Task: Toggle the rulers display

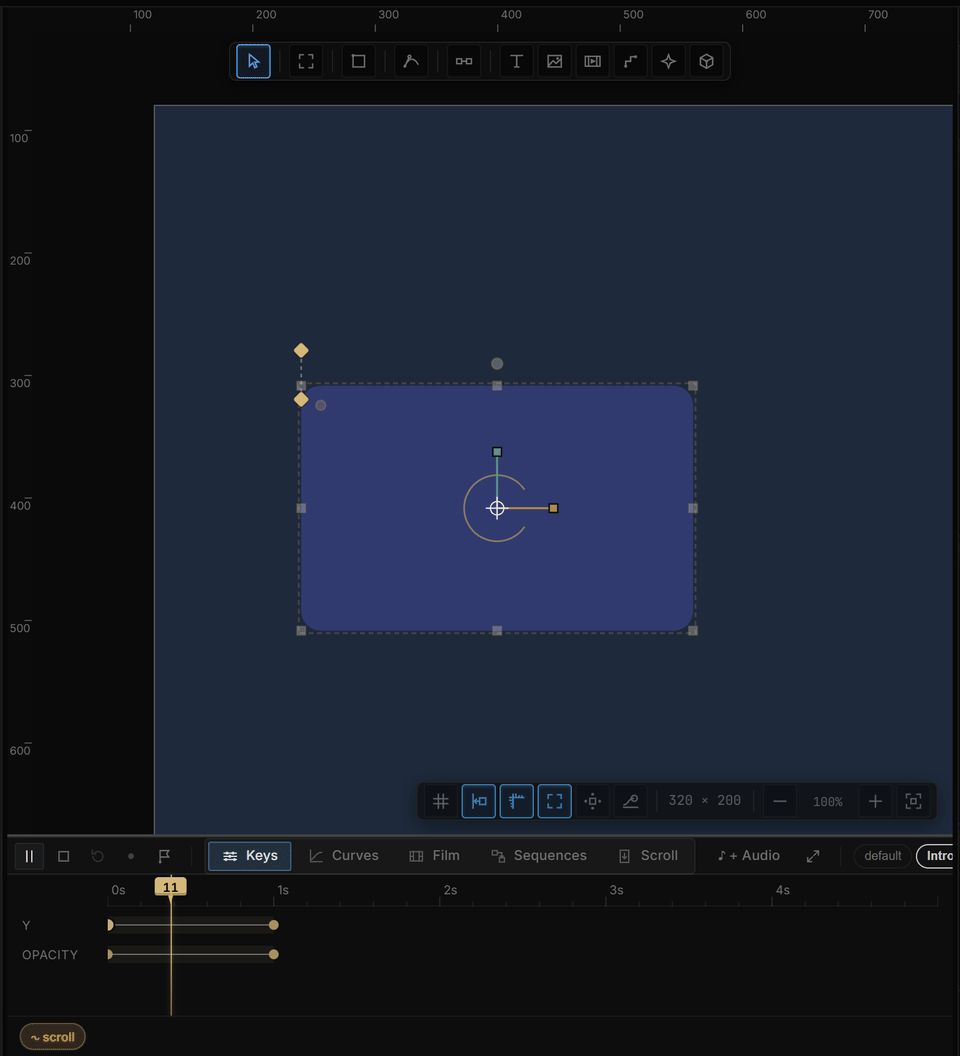Action: point(517,801)
